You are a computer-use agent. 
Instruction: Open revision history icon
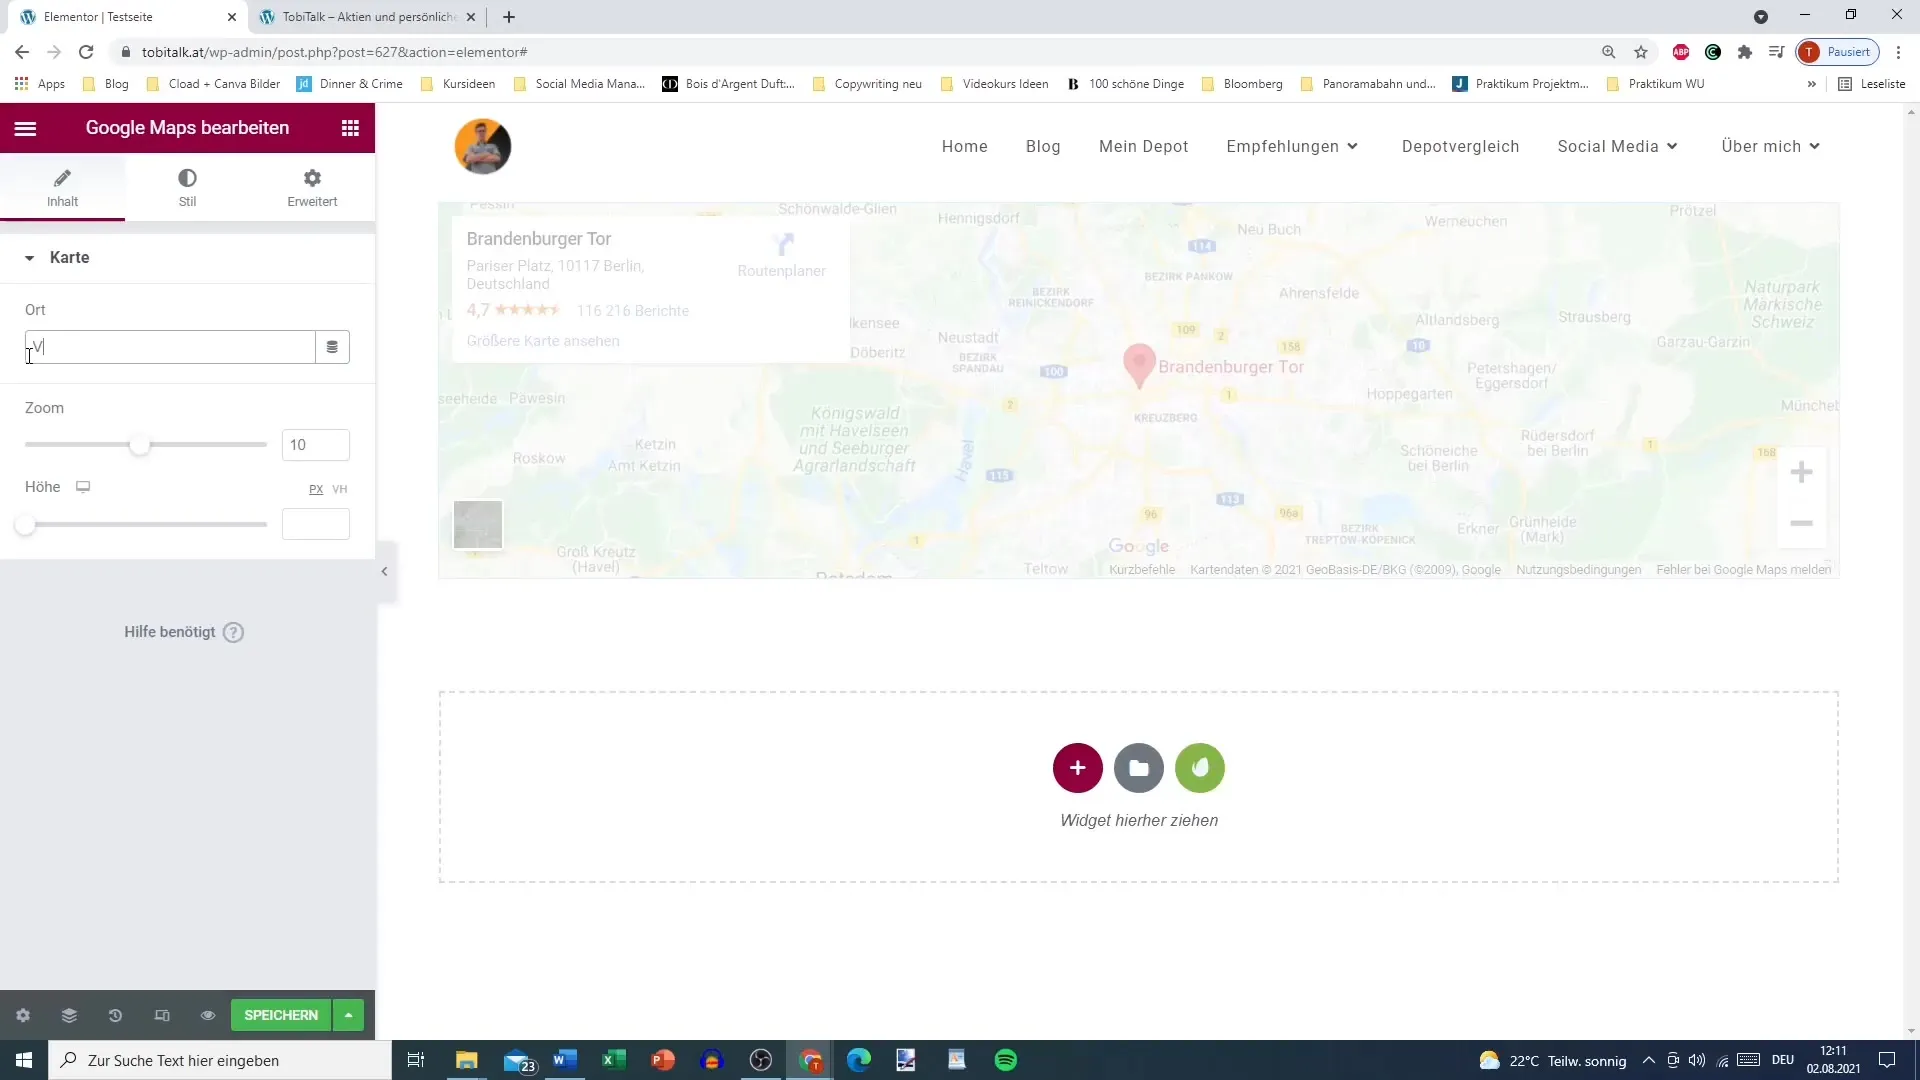pos(115,1015)
